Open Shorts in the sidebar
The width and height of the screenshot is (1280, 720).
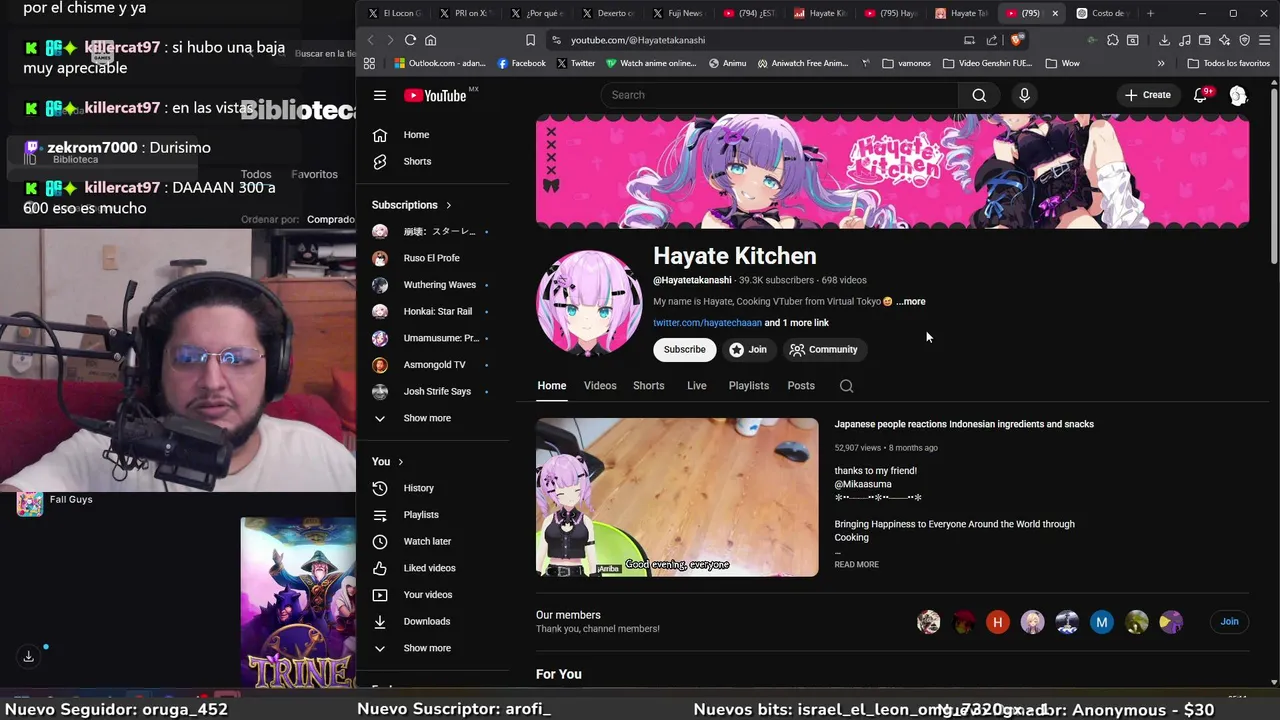(x=416, y=162)
